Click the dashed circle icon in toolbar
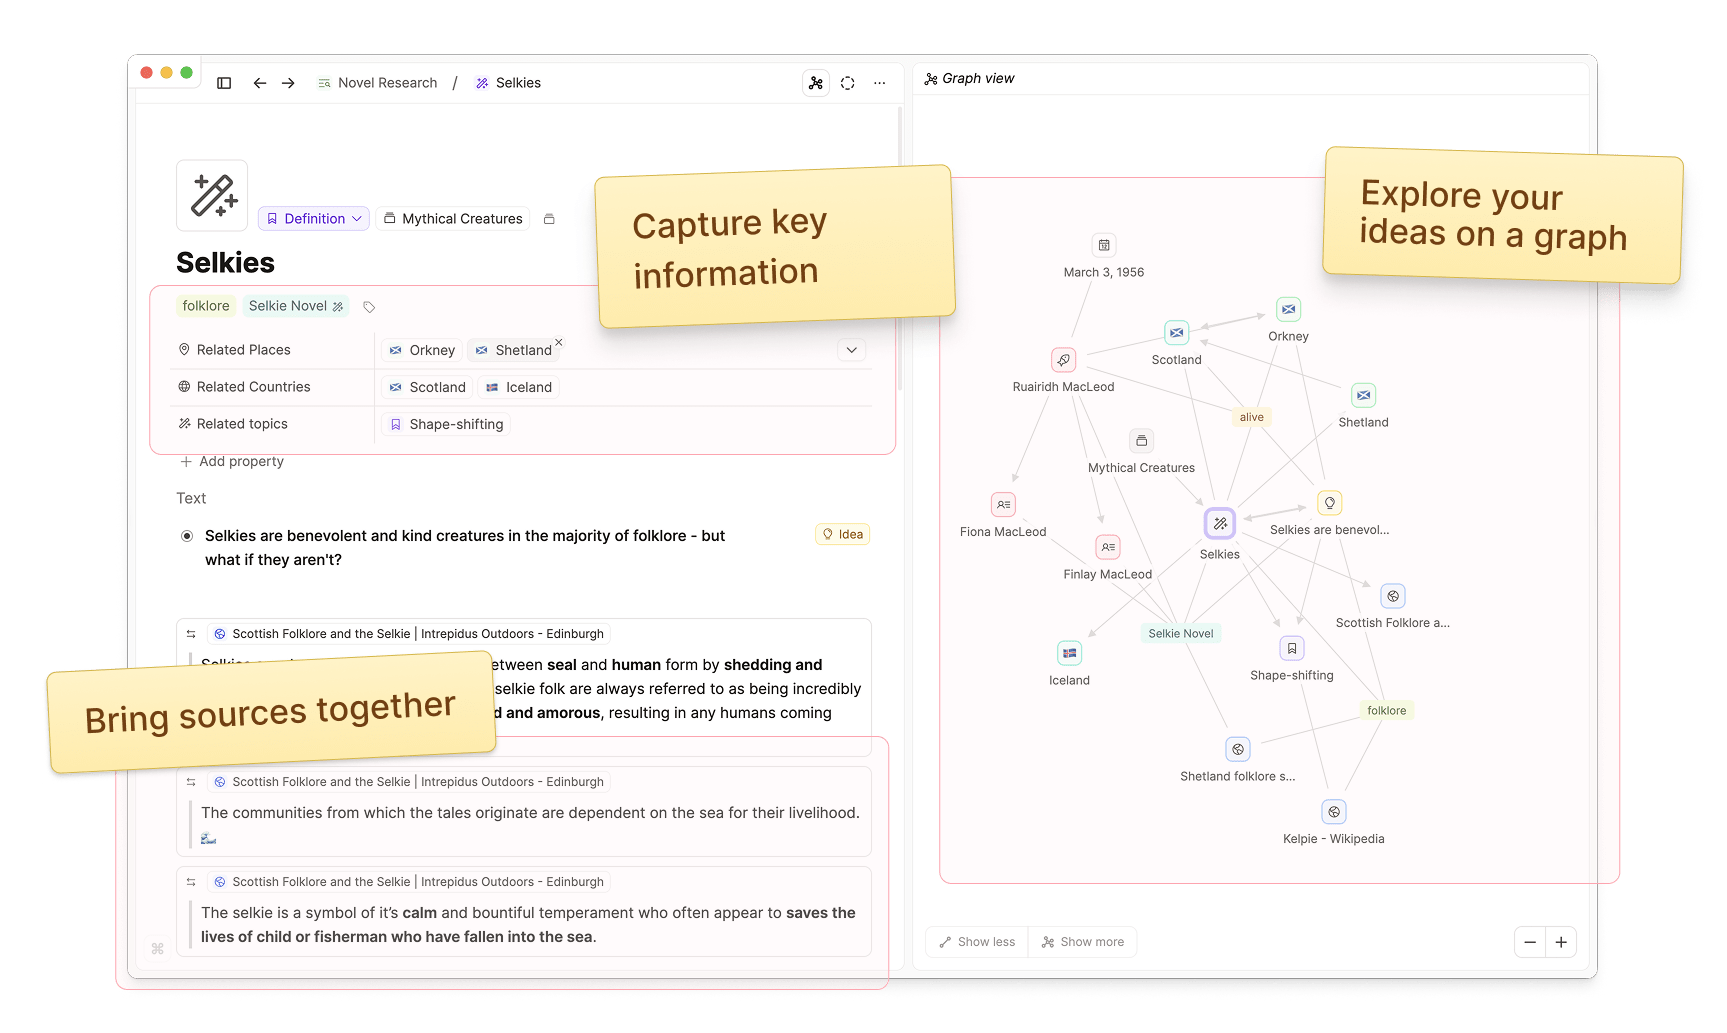Image resolution: width=1727 pixels, height=1033 pixels. tap(848, 83)
